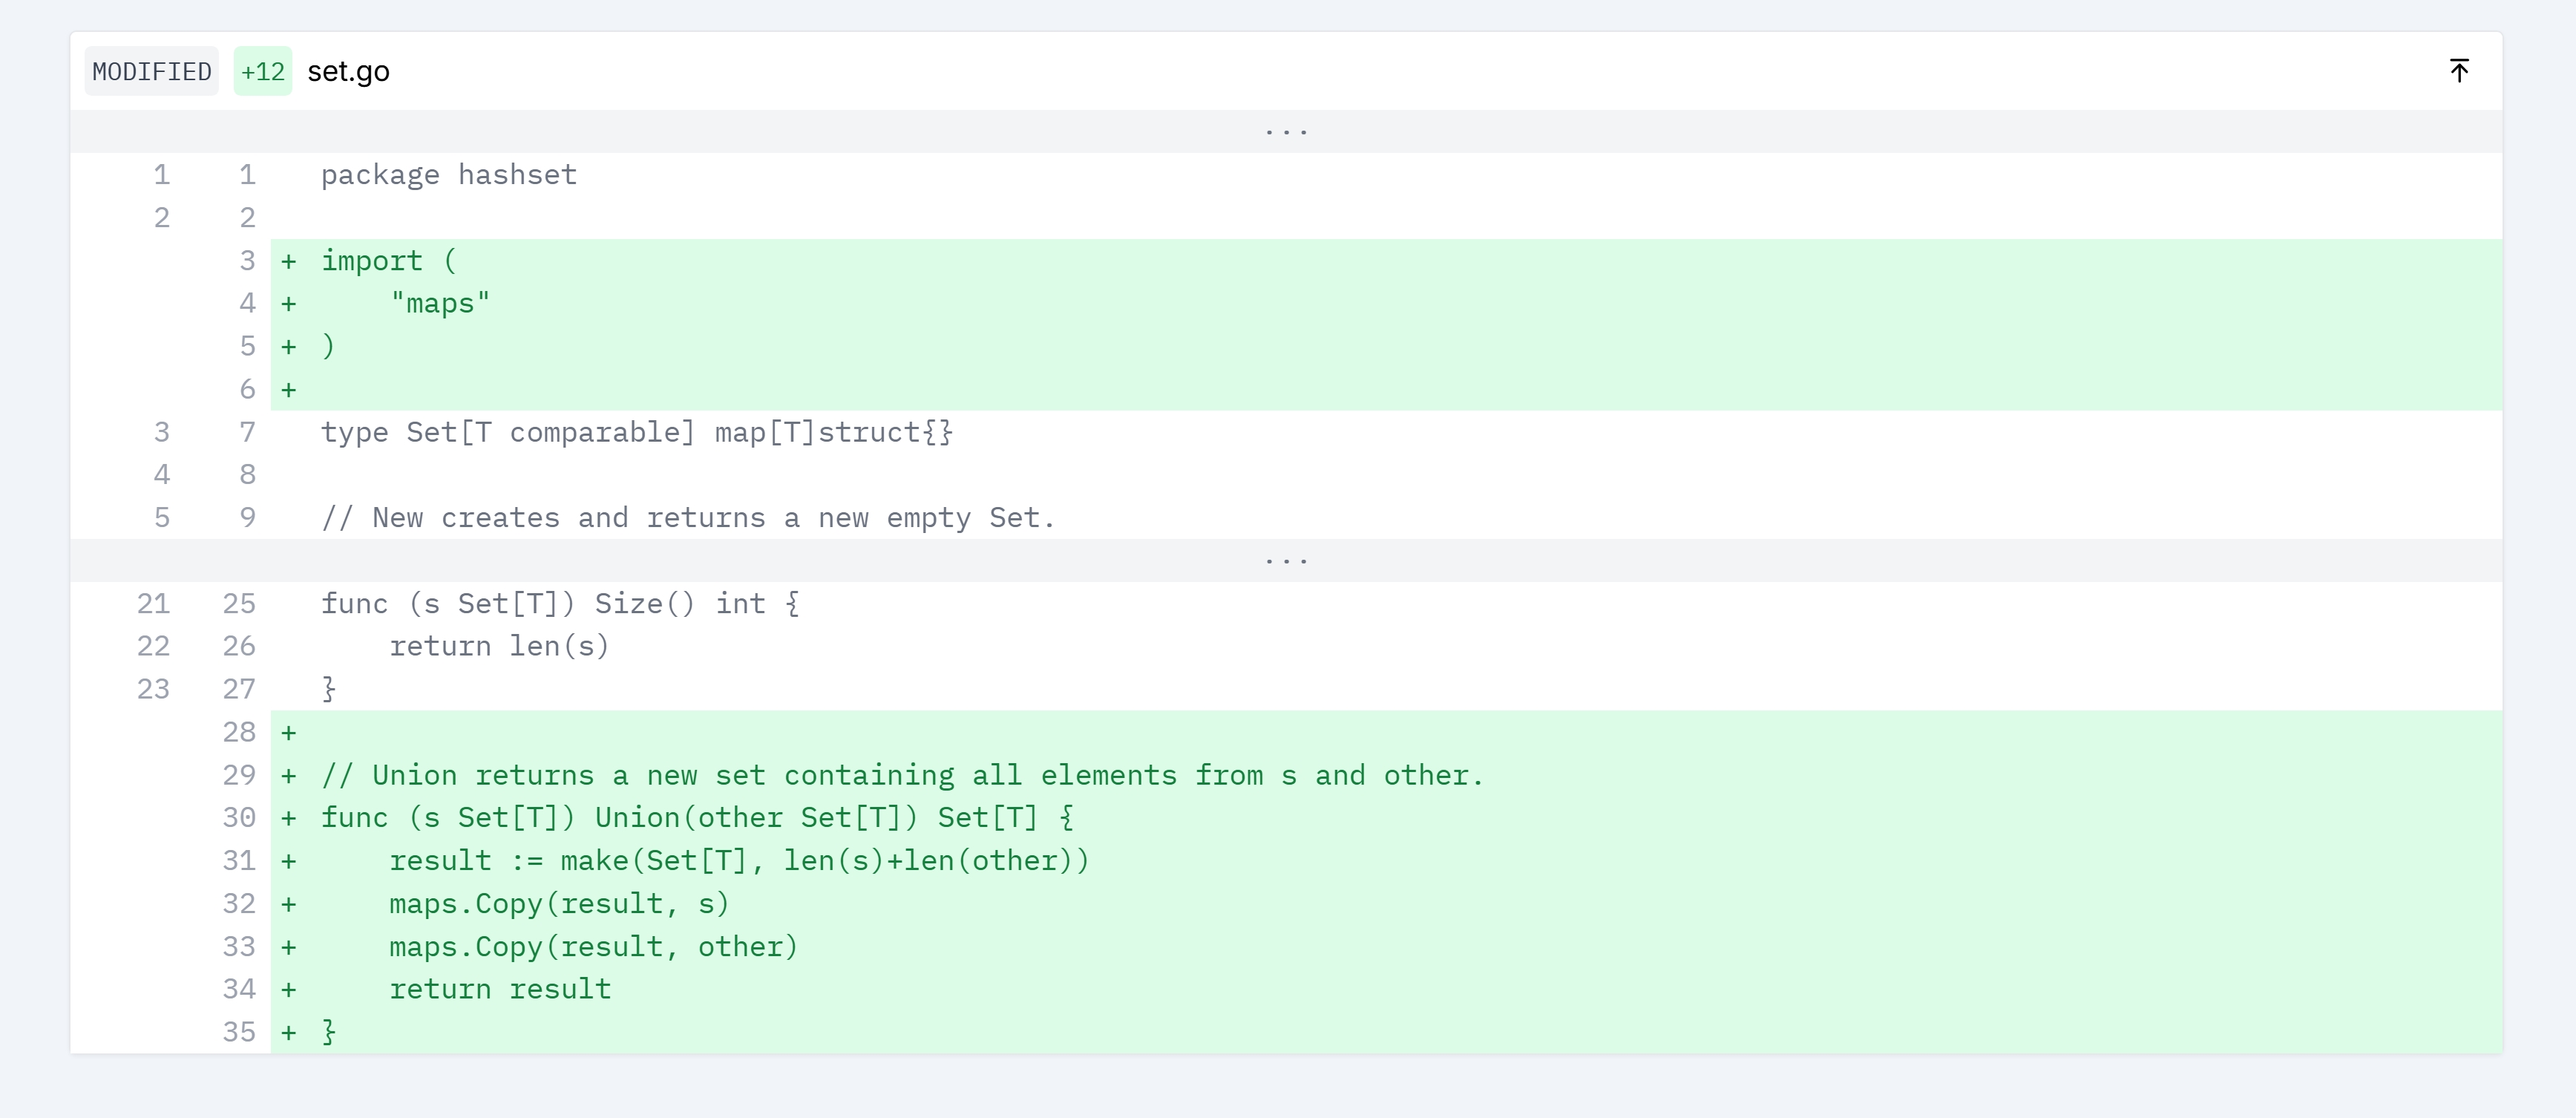Viewport: 2576px width, 1118px height.
Task: Click the MODIFIED status badge
Action: tap(151, 72)
